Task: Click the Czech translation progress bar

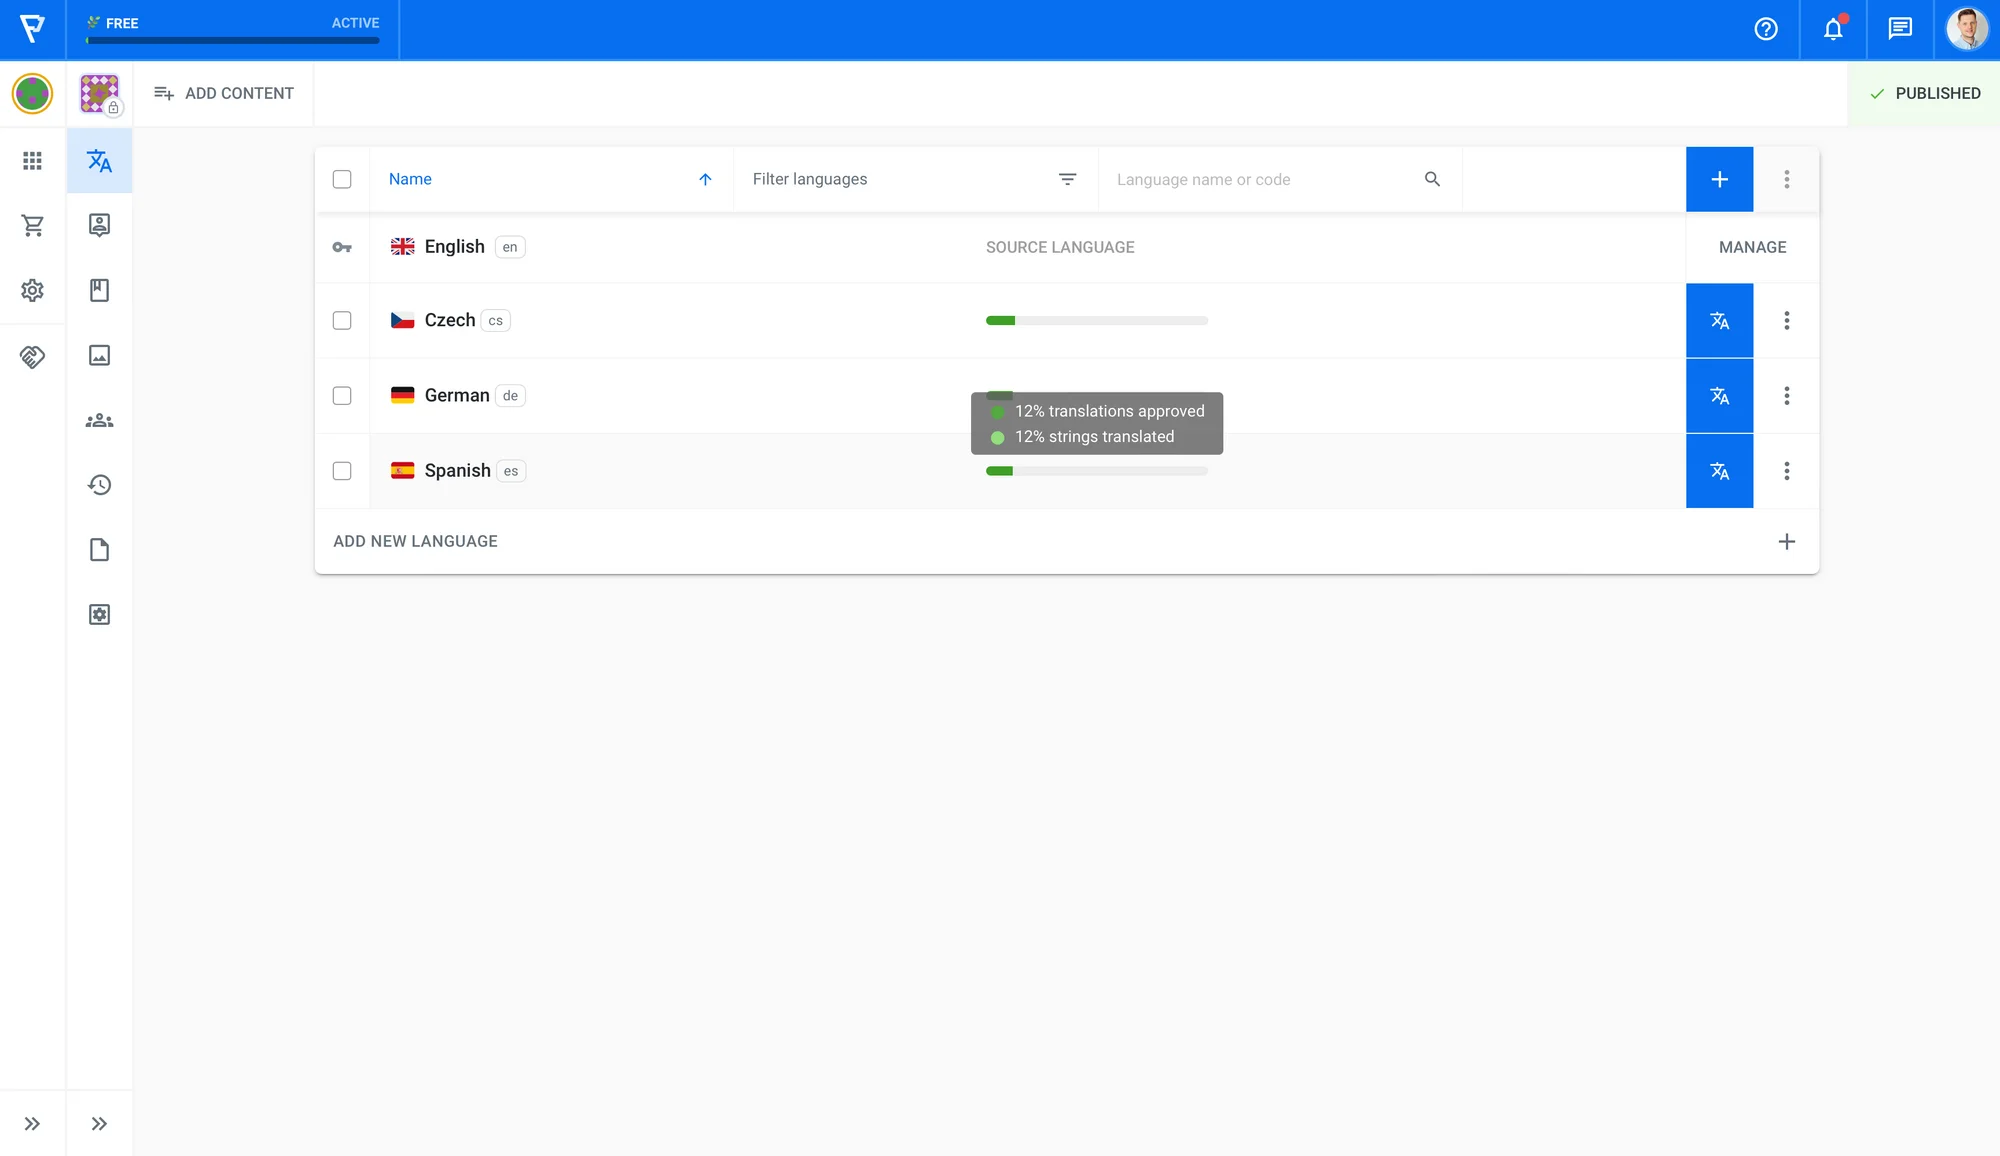Action: coord(1096,321)
